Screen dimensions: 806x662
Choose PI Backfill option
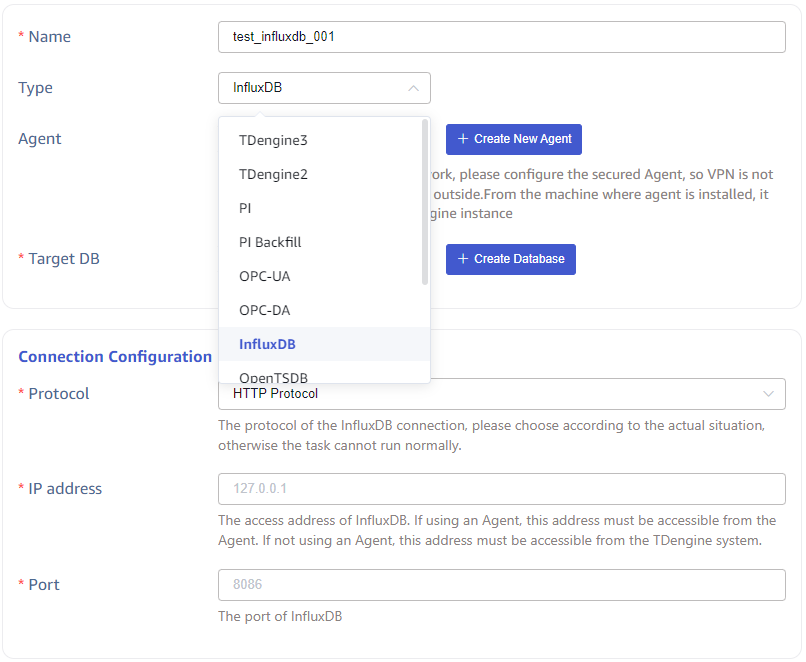click(x=270, y=242)
